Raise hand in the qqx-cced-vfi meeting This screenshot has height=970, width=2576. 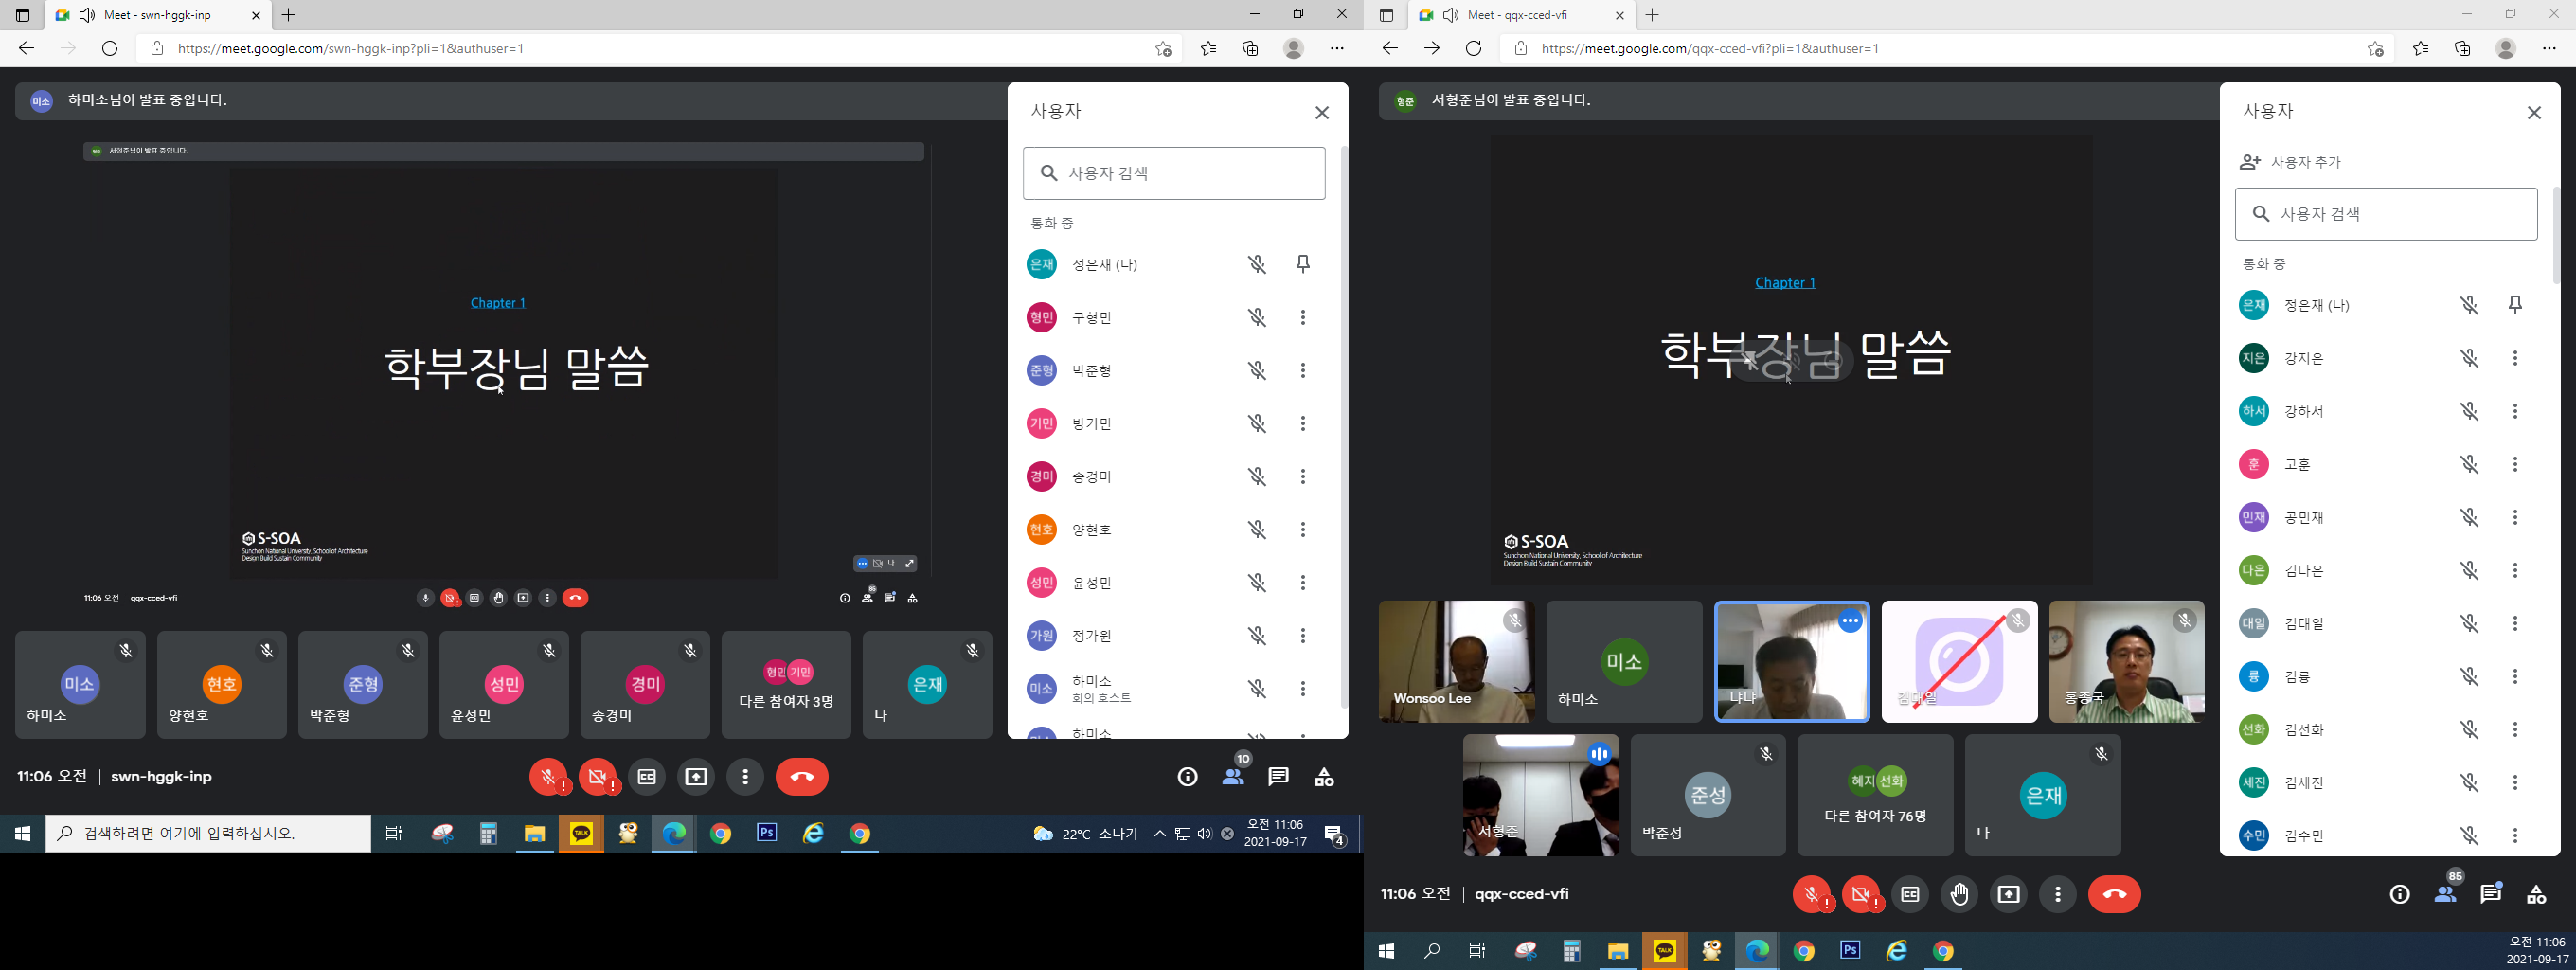1958,894
